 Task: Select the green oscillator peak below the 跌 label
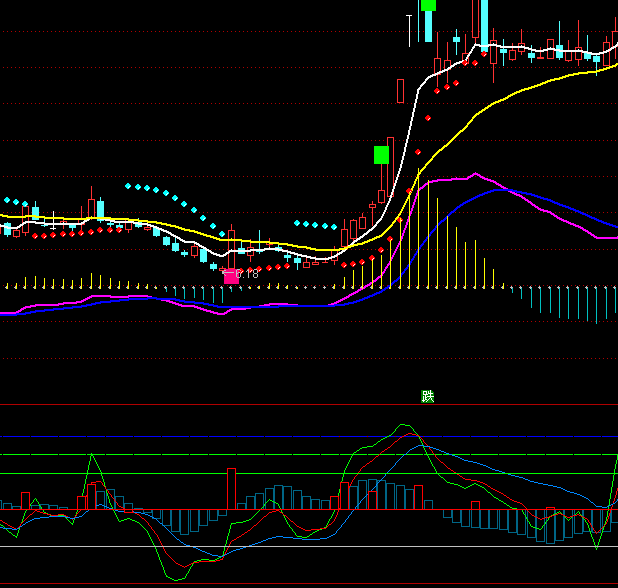[x=405, y=425]
